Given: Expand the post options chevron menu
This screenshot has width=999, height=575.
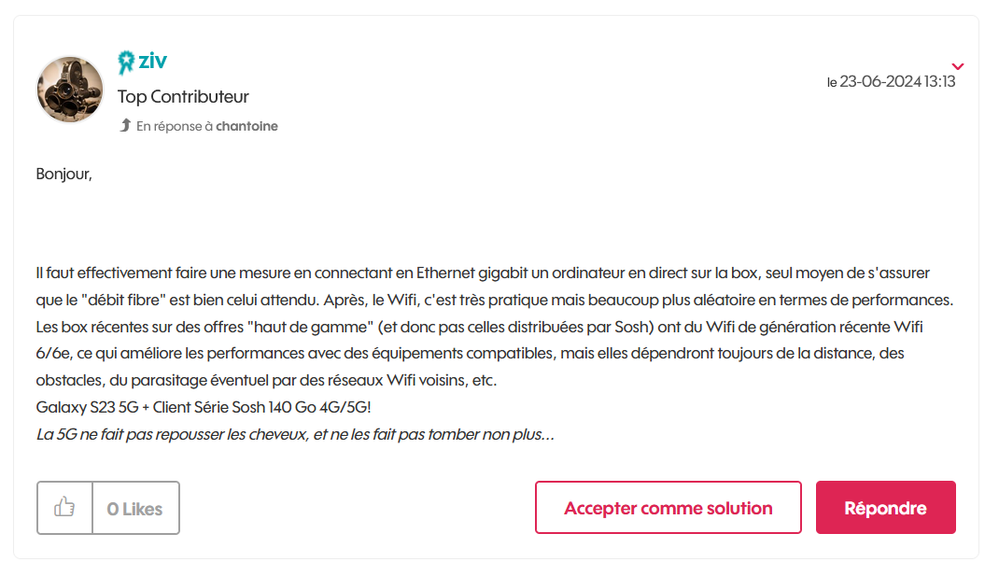Looking at the screenshot, I should [957, 66].
